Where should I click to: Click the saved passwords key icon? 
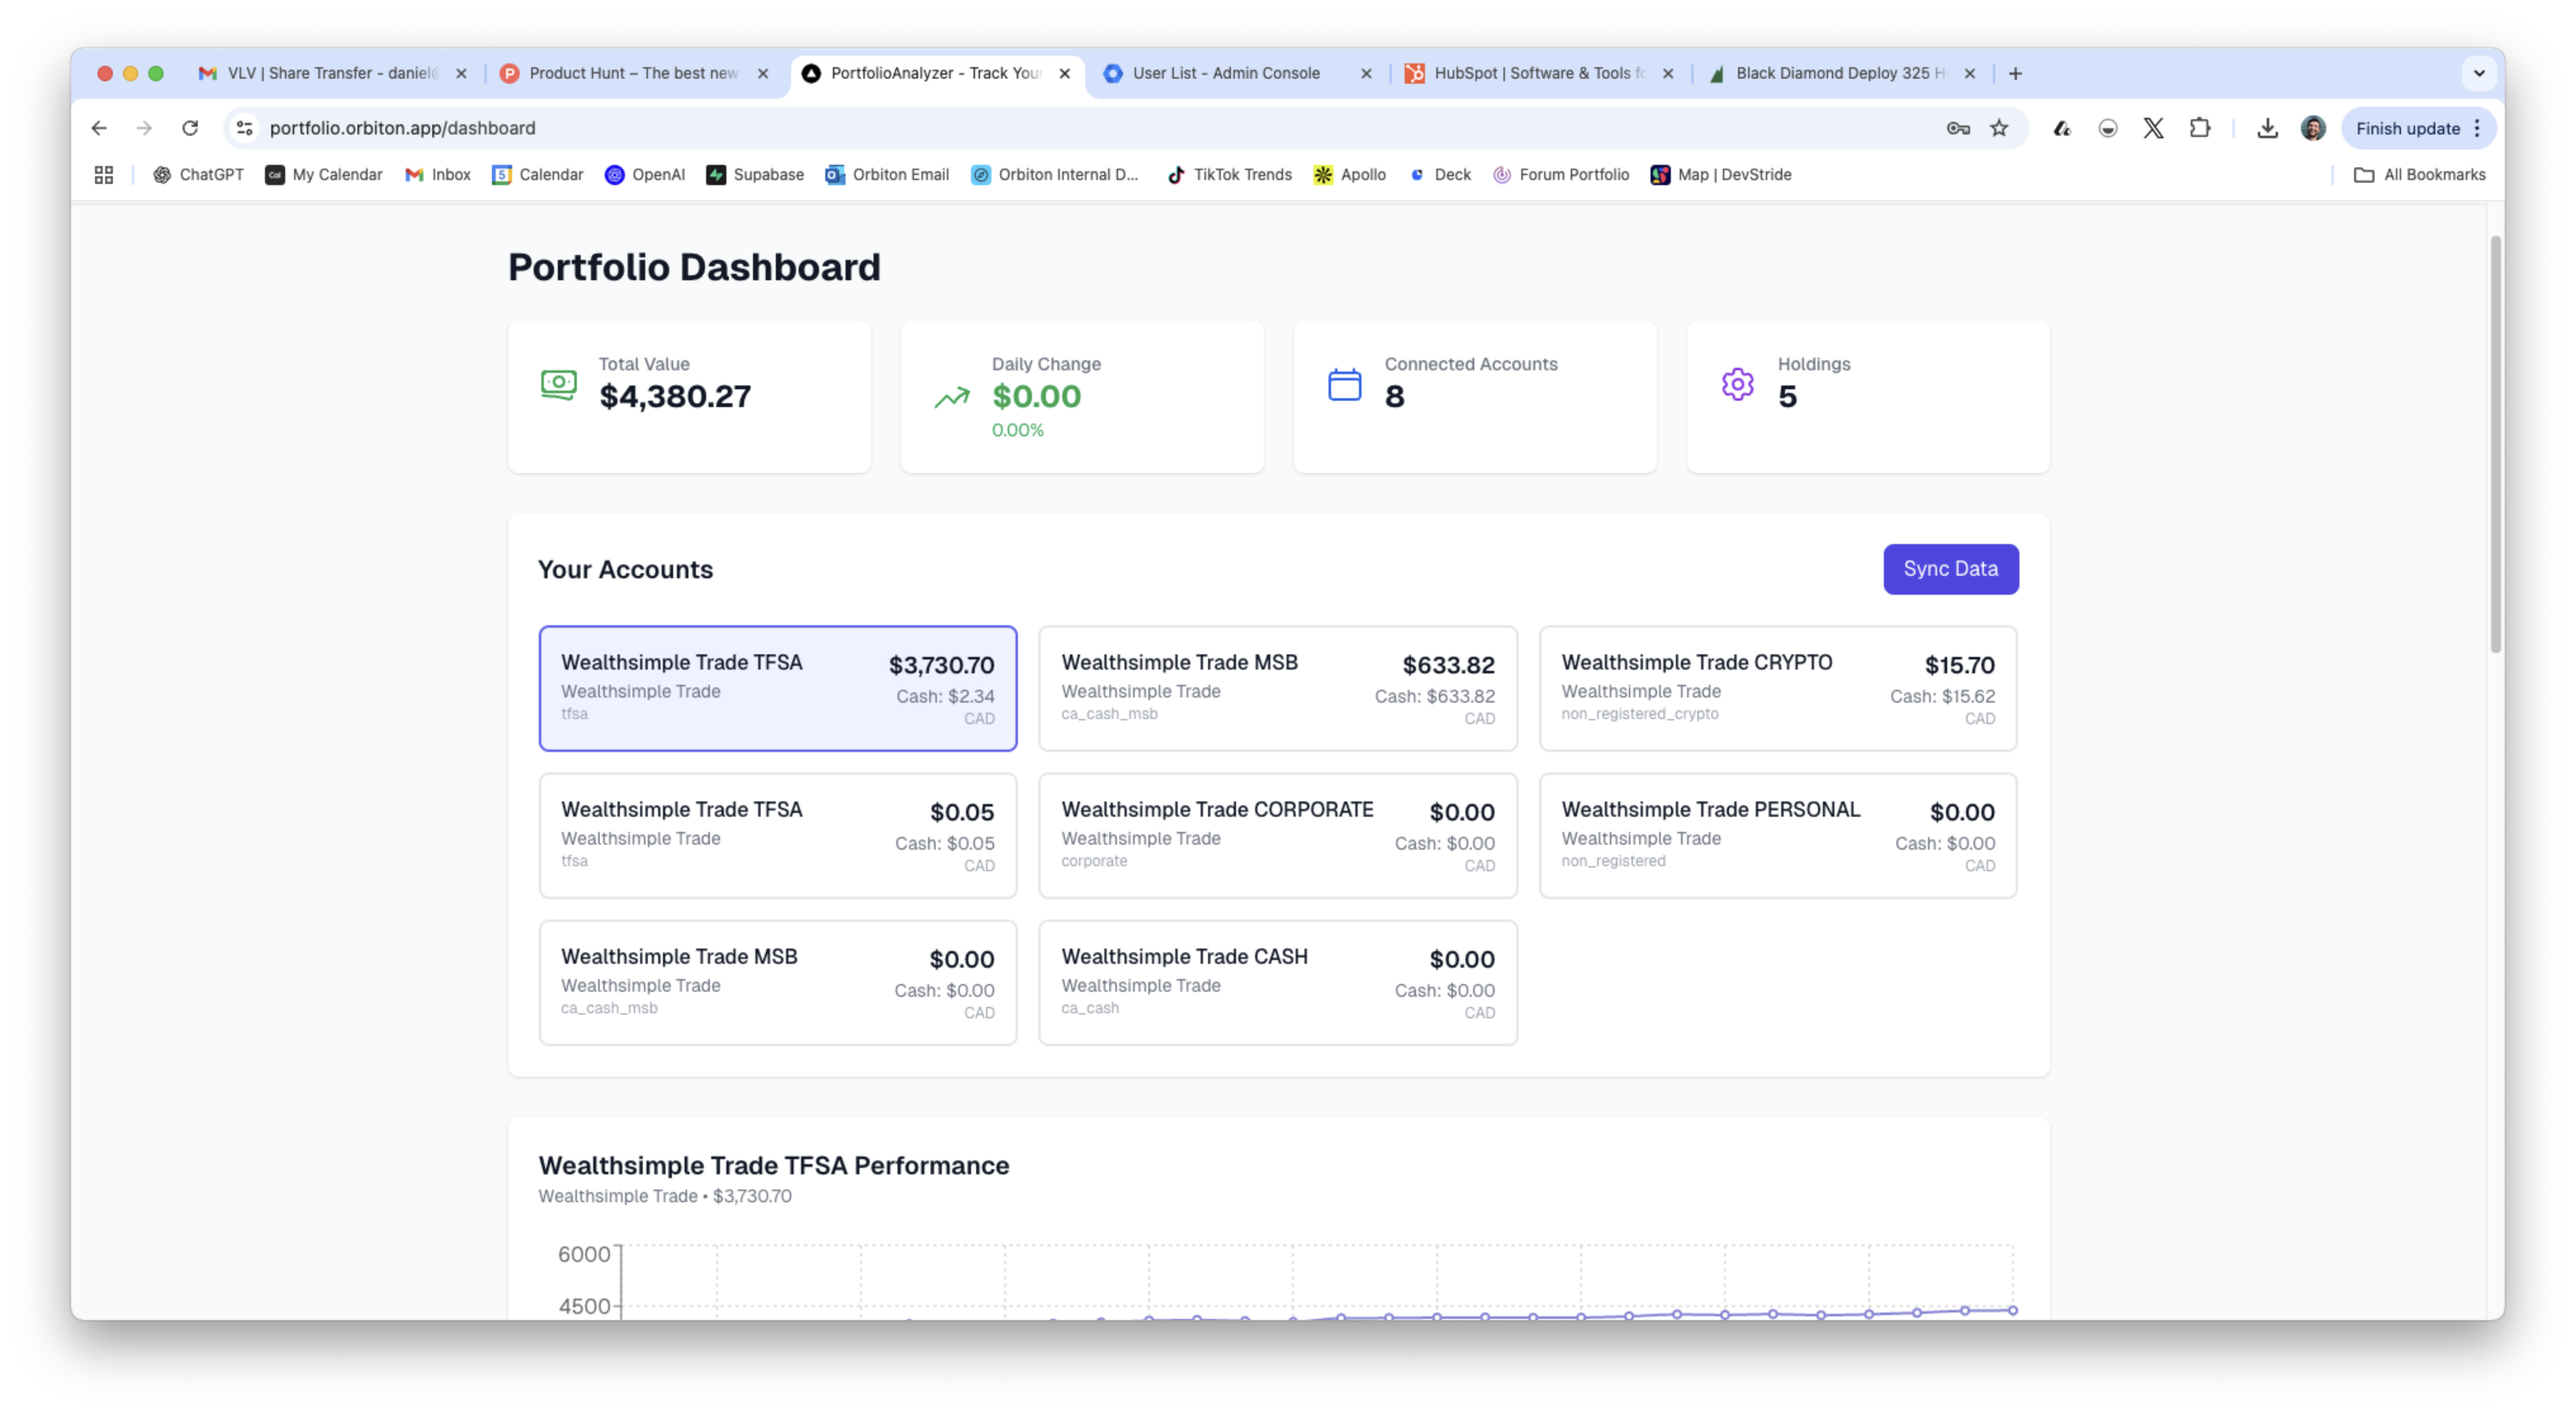coord(1957,128)
